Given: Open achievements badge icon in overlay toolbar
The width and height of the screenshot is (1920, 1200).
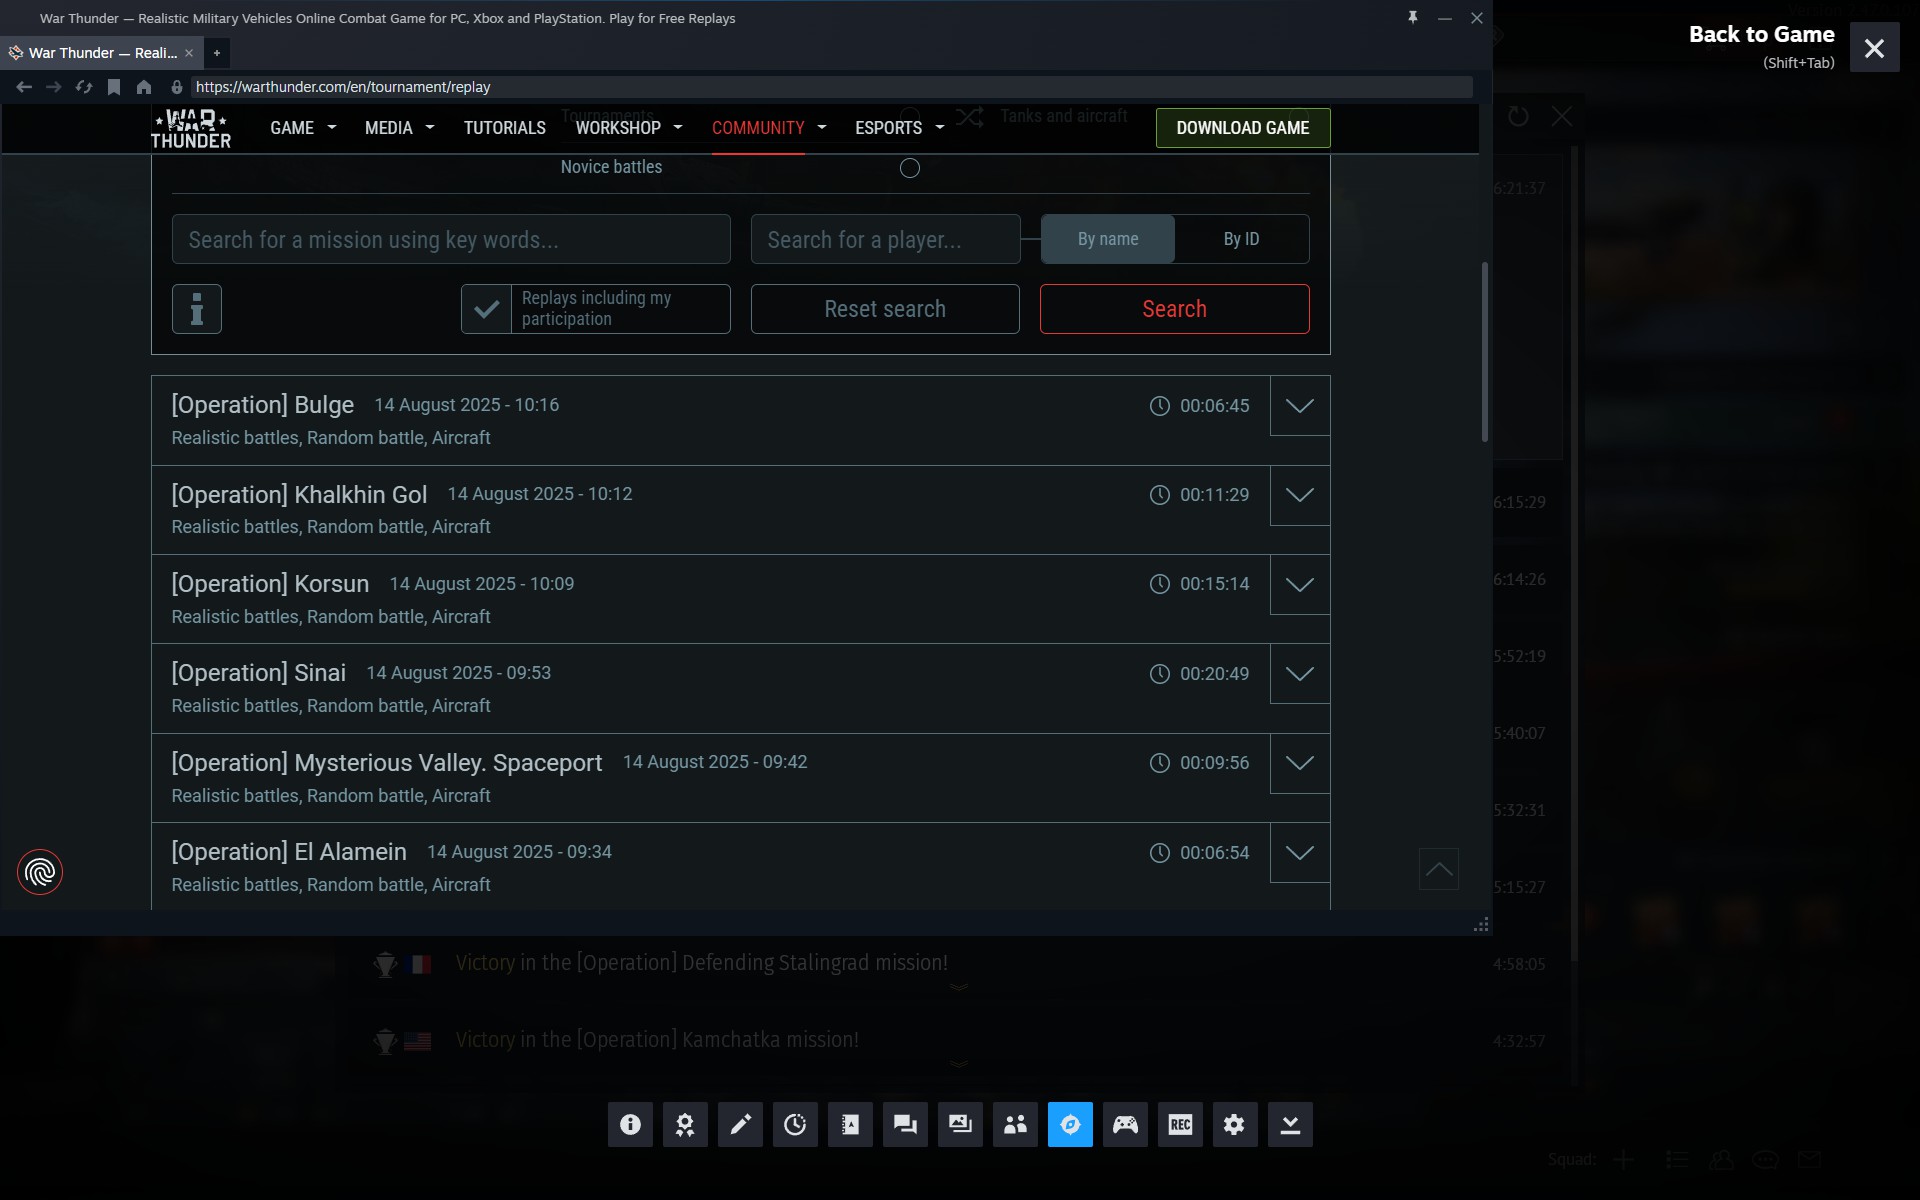Looking at the screenshot, I should [x=685, y=1125].
